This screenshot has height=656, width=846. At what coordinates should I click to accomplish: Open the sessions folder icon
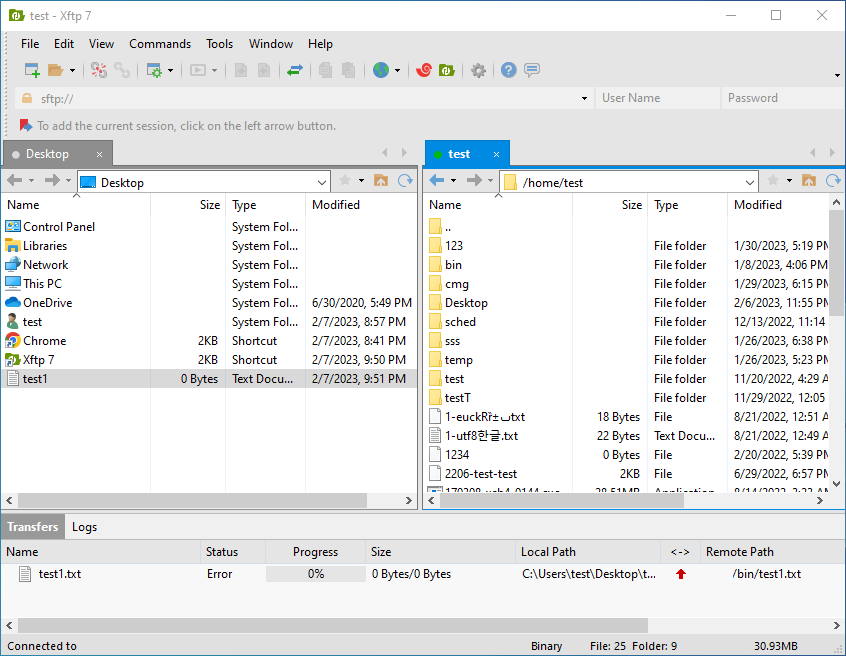coord(55,70)
